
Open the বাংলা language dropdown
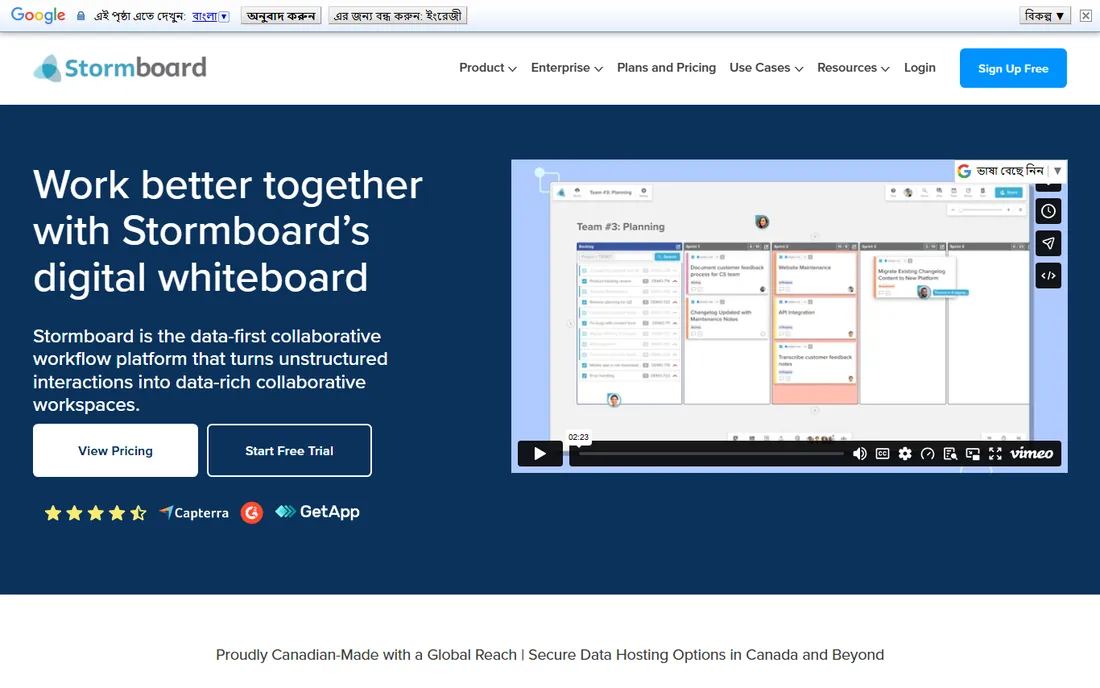[210, 16]
